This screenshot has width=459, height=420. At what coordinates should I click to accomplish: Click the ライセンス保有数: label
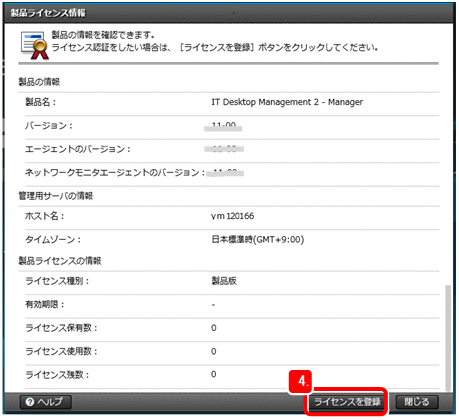pos(61,328)
